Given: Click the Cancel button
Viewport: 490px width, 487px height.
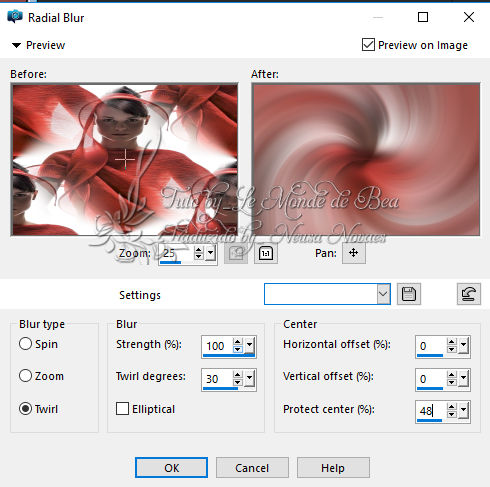Looking at the screenshot, I should tap(252, 468).
